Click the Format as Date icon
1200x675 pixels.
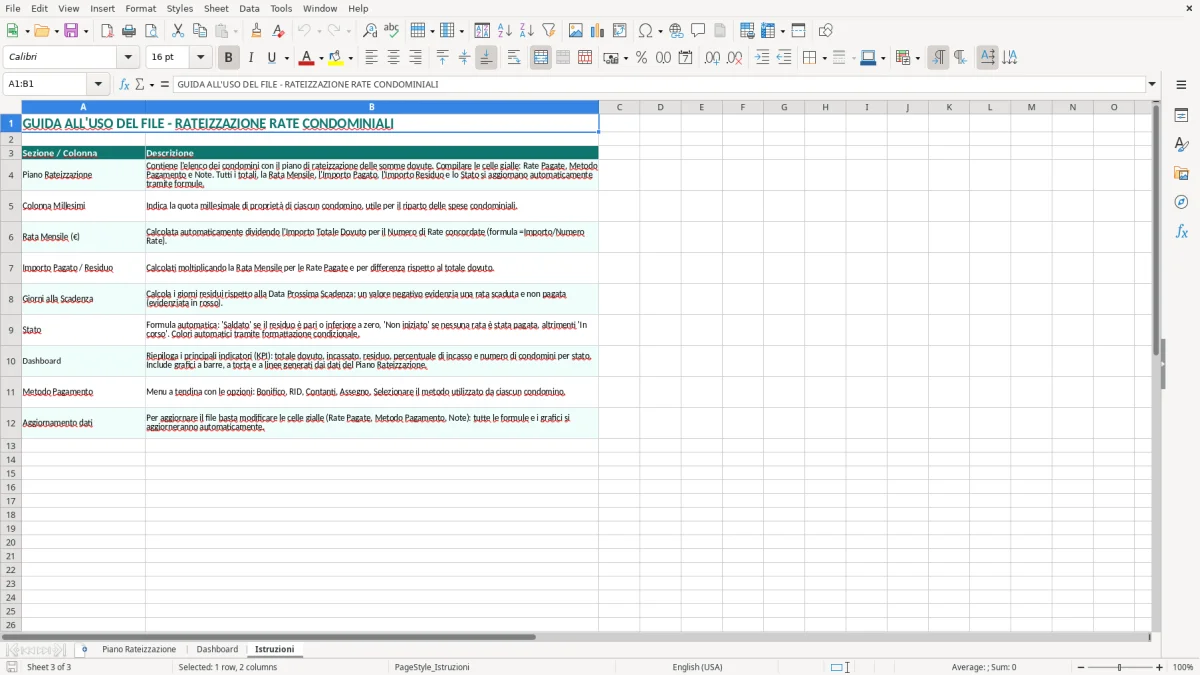coord(685,58)
